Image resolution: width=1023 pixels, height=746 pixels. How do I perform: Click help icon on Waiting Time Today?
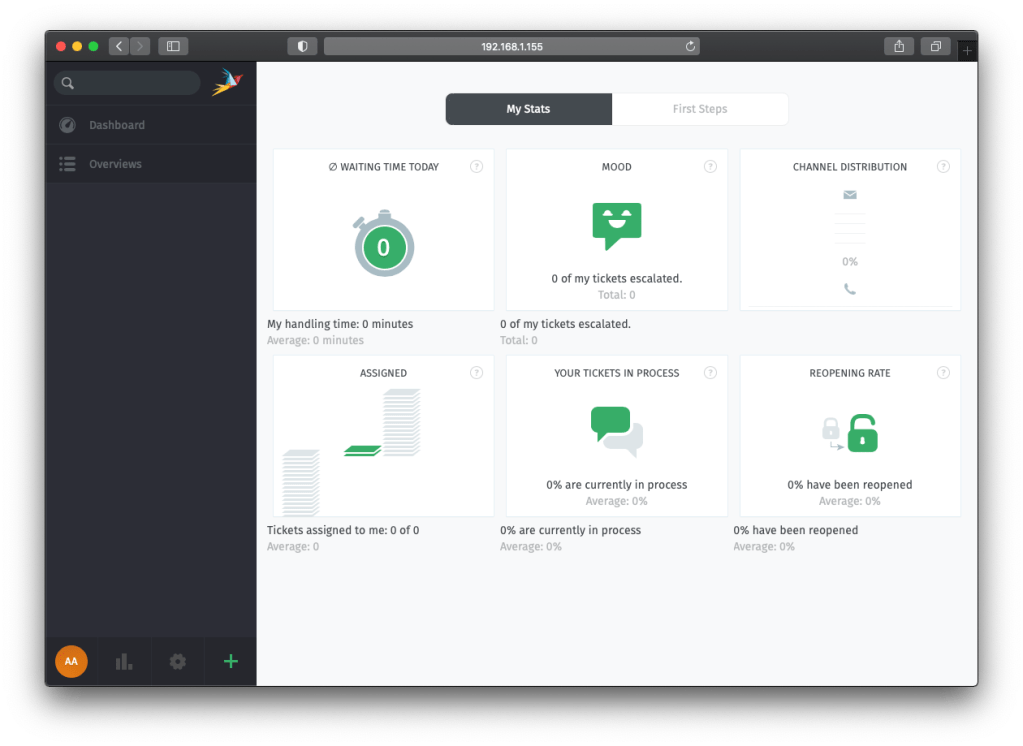click(x=476, y=167)
